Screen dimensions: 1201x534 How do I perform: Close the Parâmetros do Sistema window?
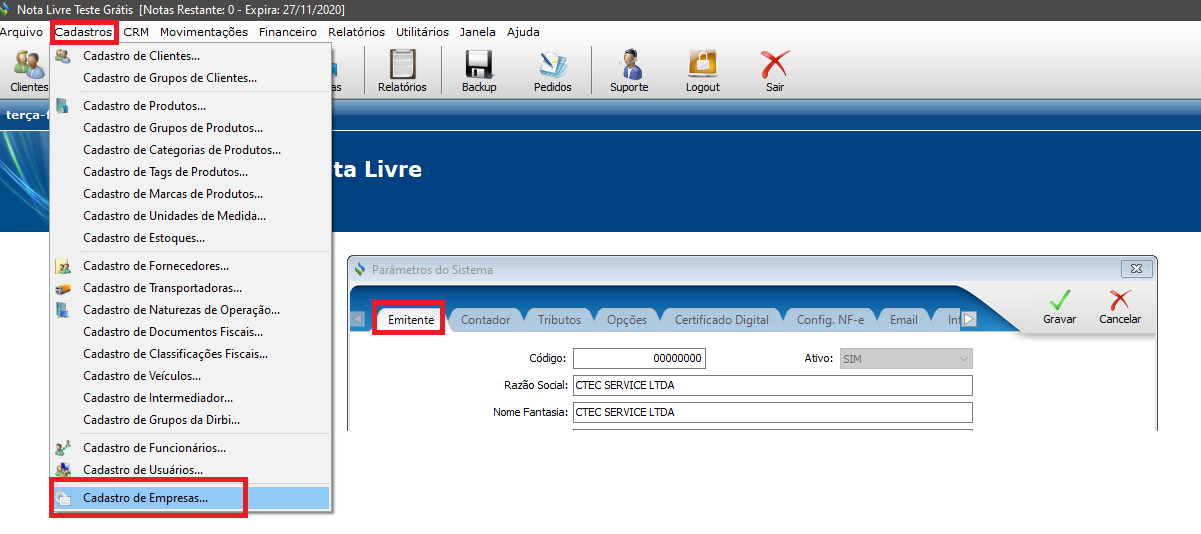[x=1137, y=269]
